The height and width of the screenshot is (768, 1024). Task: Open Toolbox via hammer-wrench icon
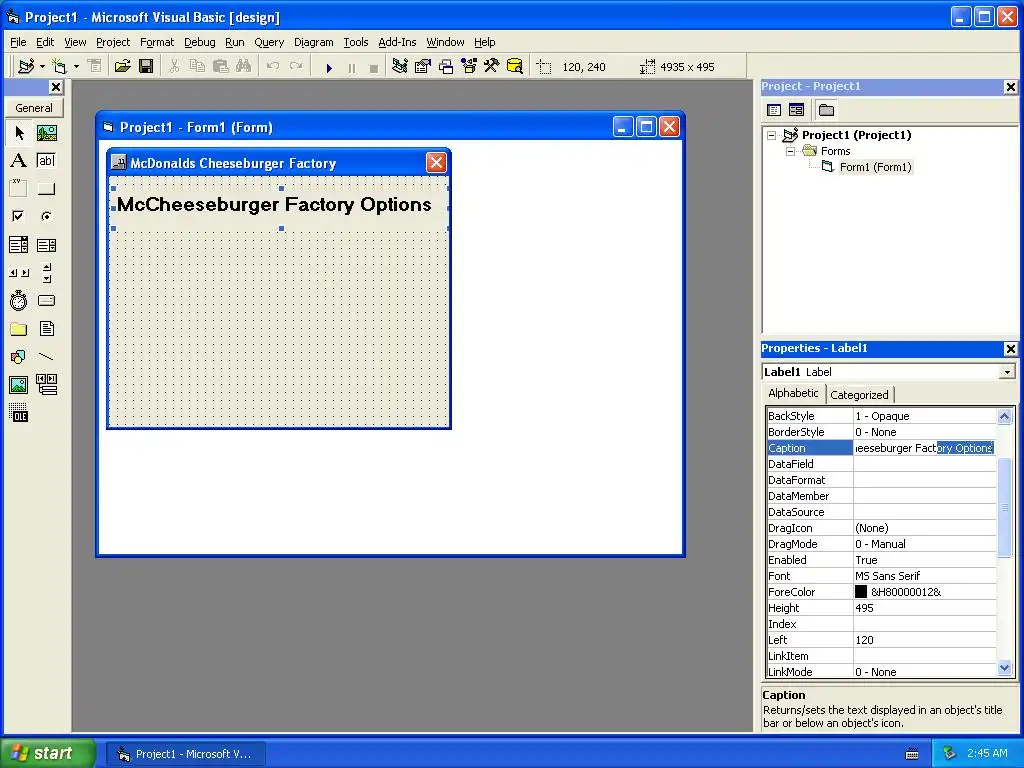[x=492, y=66]
